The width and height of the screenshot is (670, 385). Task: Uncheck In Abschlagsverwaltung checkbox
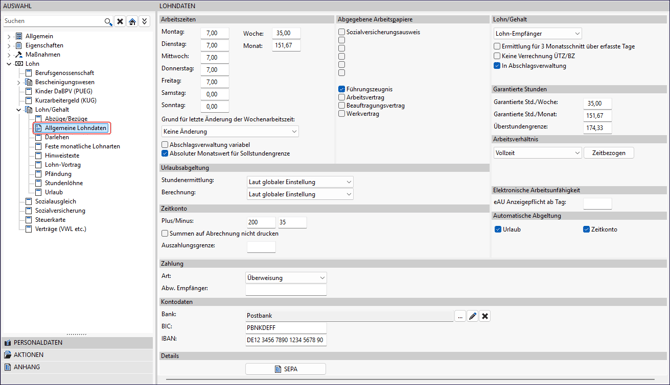497,66
